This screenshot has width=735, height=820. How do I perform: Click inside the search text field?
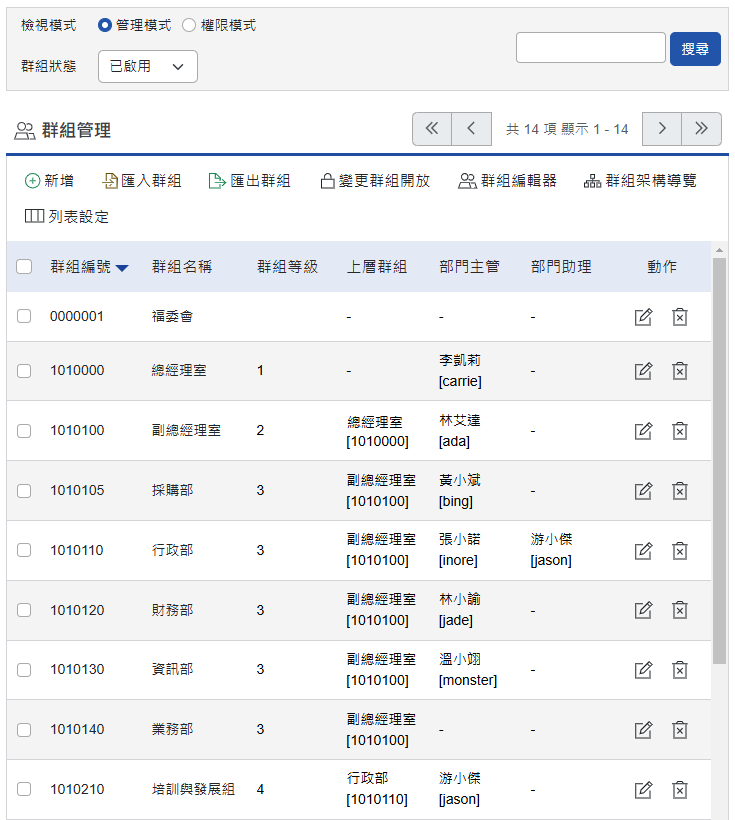pyautogui.click(x=590, y=47)
